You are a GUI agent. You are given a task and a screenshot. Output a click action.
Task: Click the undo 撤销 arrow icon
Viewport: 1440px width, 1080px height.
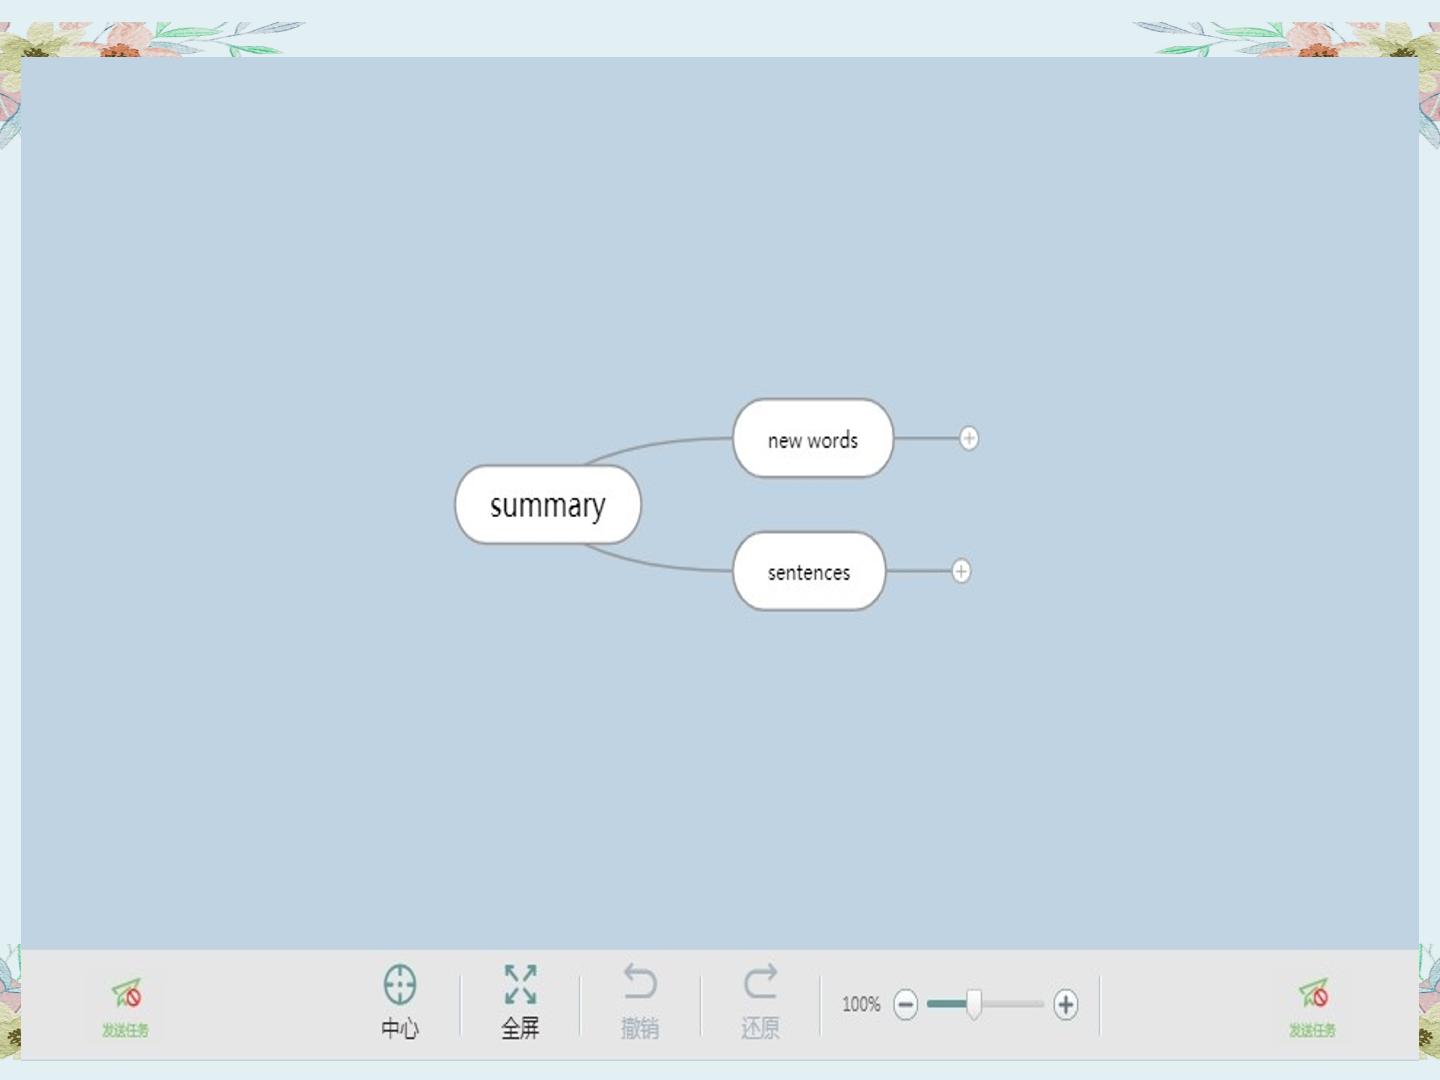(640, 982)
